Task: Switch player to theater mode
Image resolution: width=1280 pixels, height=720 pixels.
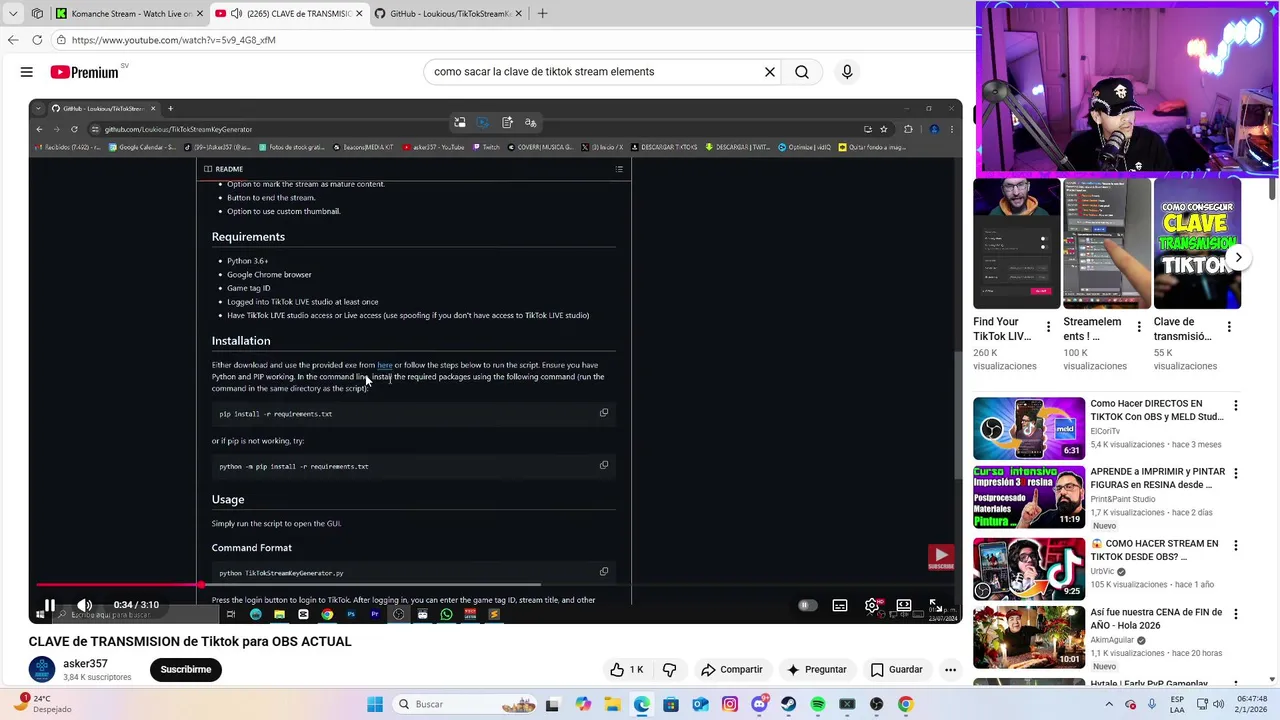Action: 904,605
